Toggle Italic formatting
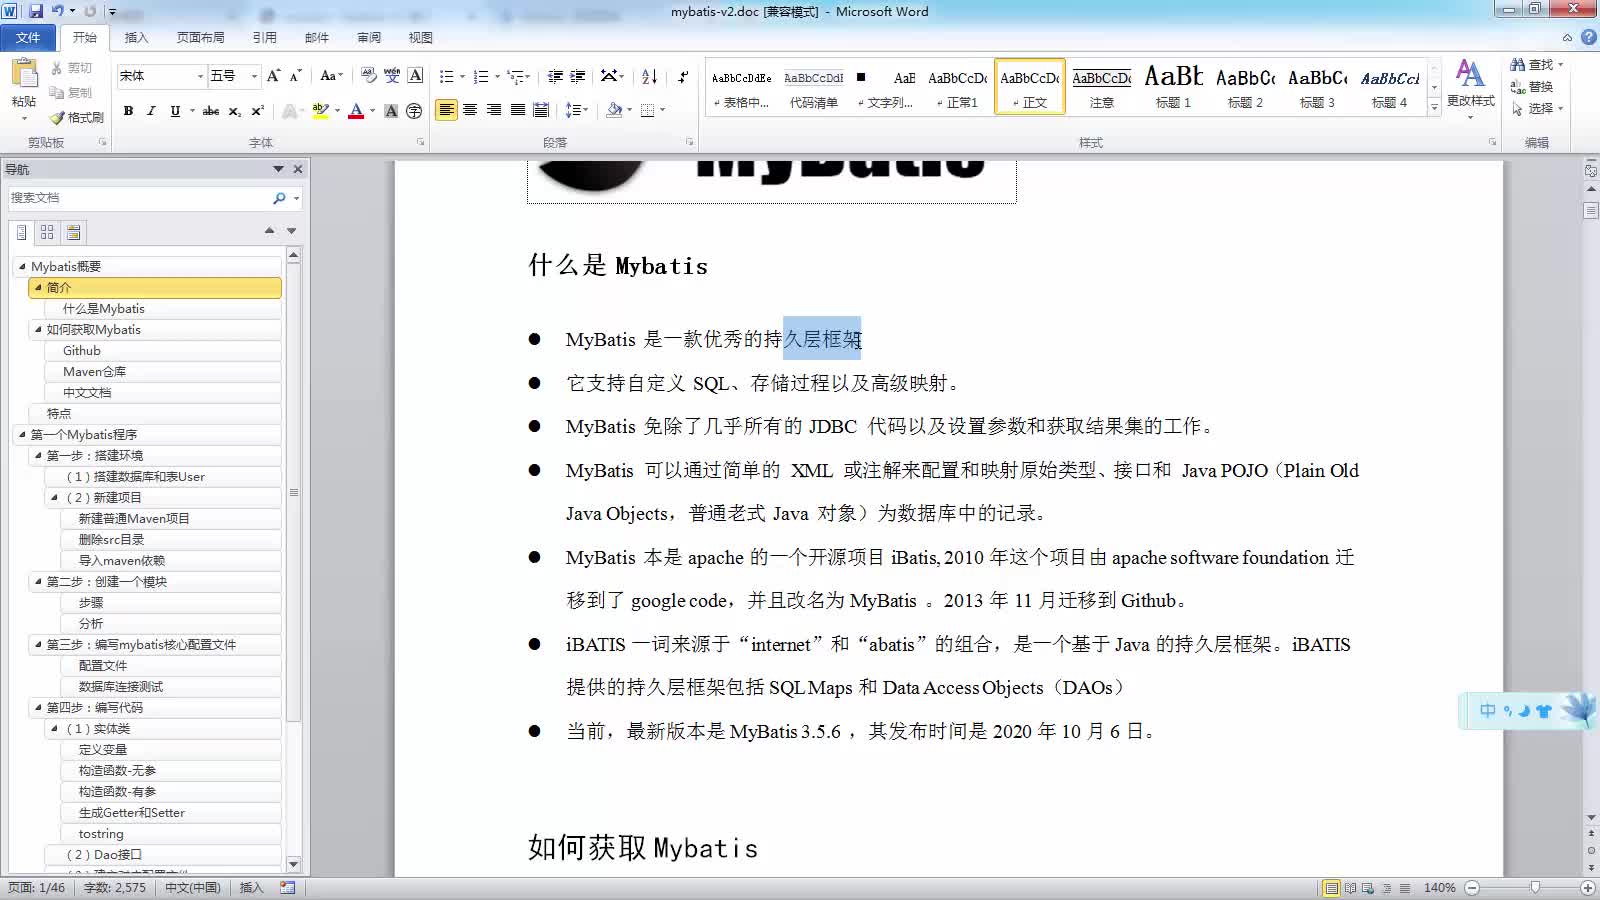 tap(151, 111)
